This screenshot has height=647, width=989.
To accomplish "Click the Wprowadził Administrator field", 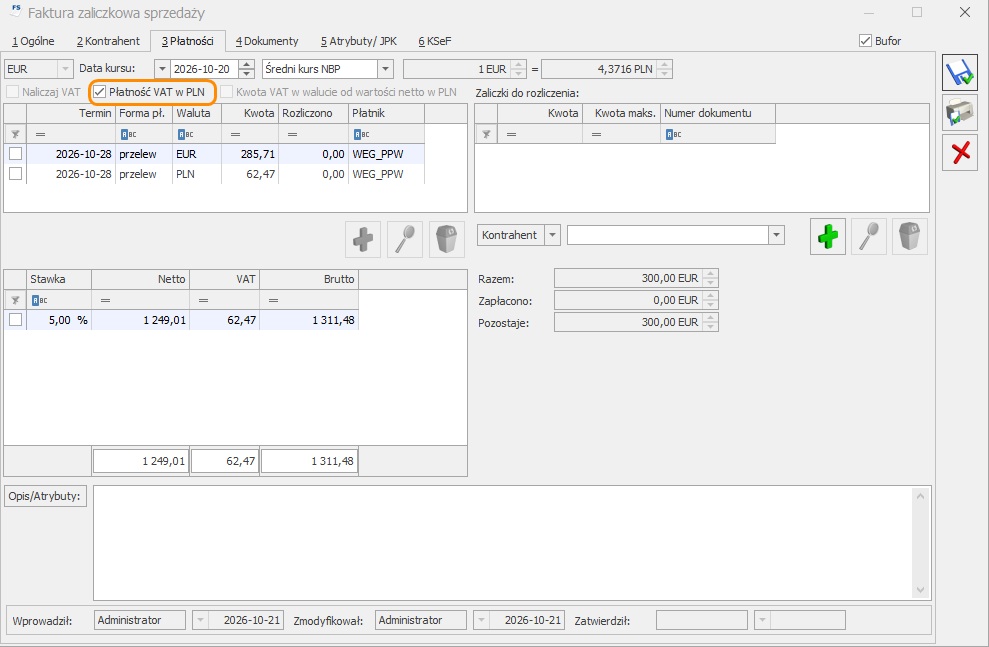I will (140, 621).
